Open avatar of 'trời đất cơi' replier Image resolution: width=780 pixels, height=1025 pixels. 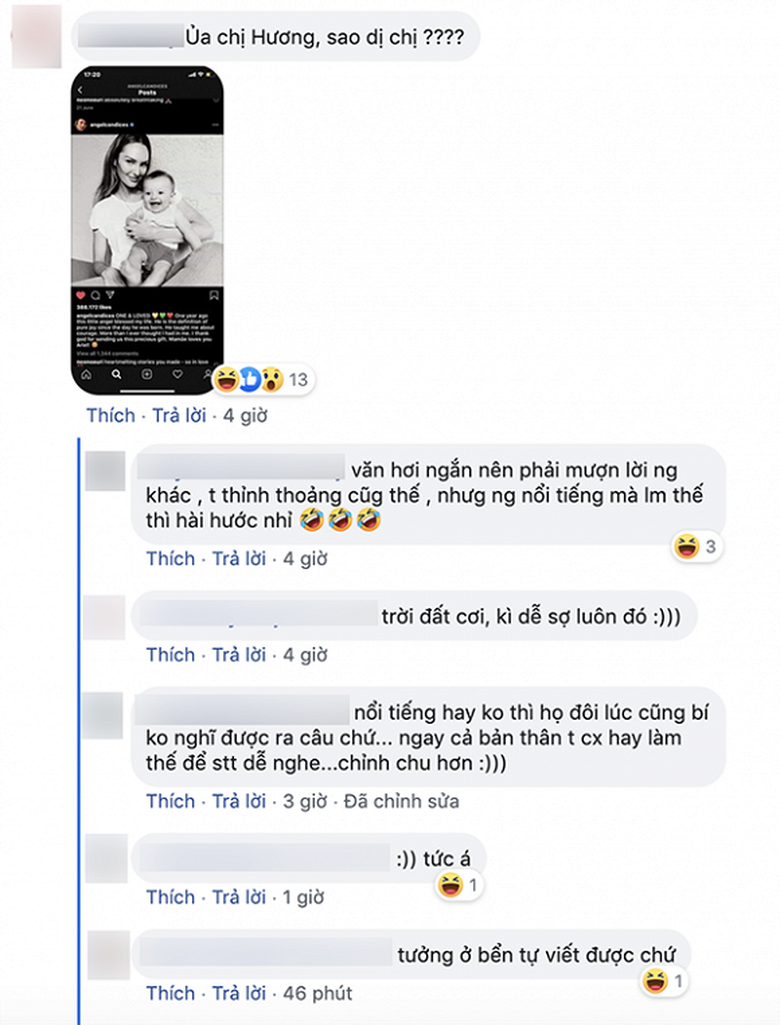click(105, 617)
